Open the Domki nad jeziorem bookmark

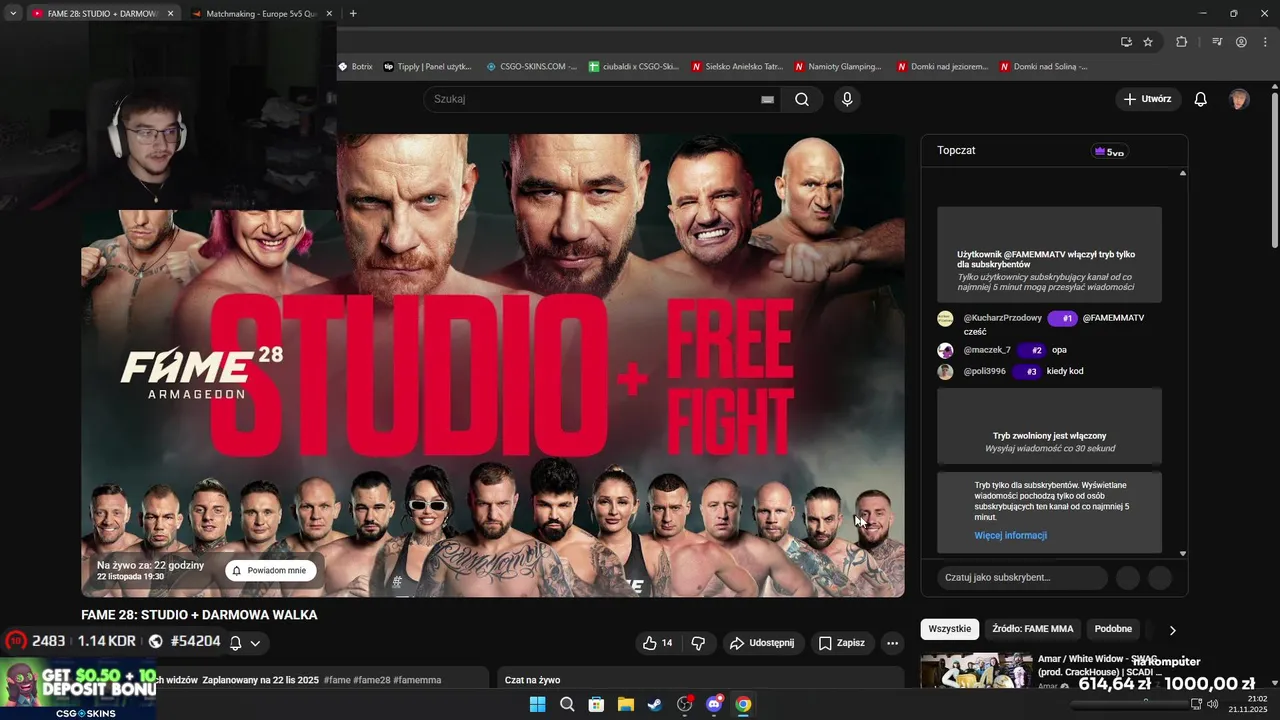(943, 67)
